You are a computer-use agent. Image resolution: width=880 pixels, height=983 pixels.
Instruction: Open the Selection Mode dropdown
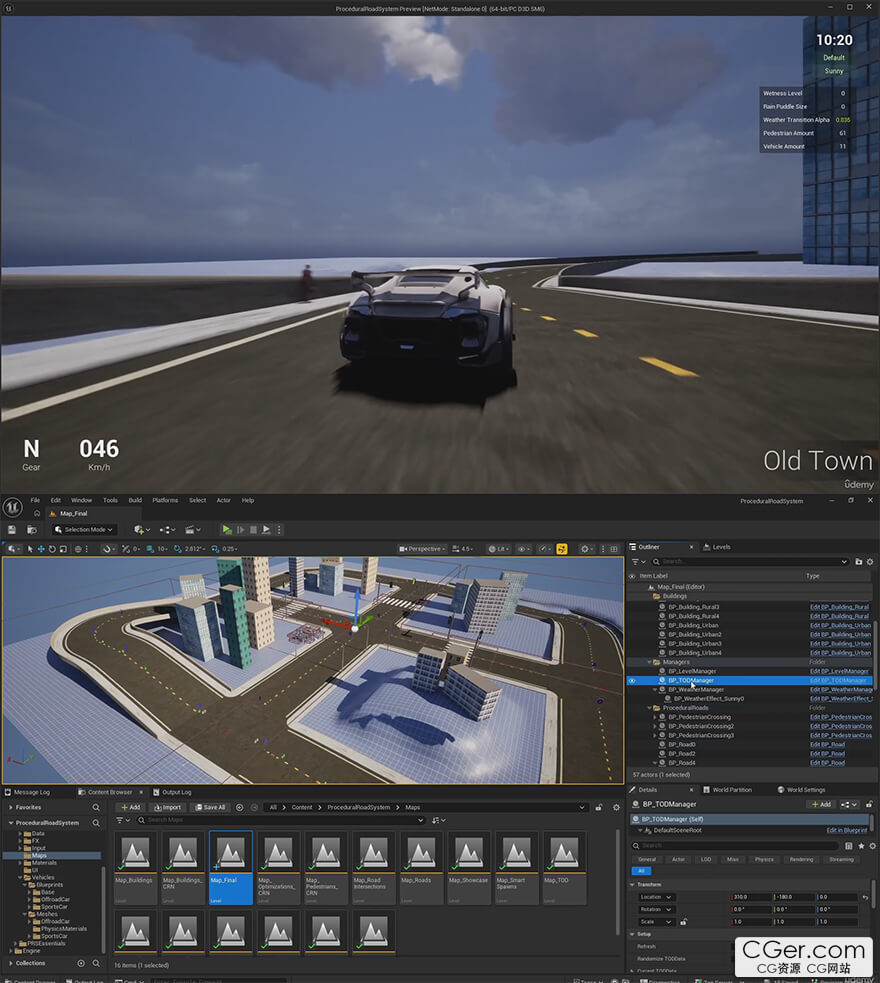click(x=85, y=529)
